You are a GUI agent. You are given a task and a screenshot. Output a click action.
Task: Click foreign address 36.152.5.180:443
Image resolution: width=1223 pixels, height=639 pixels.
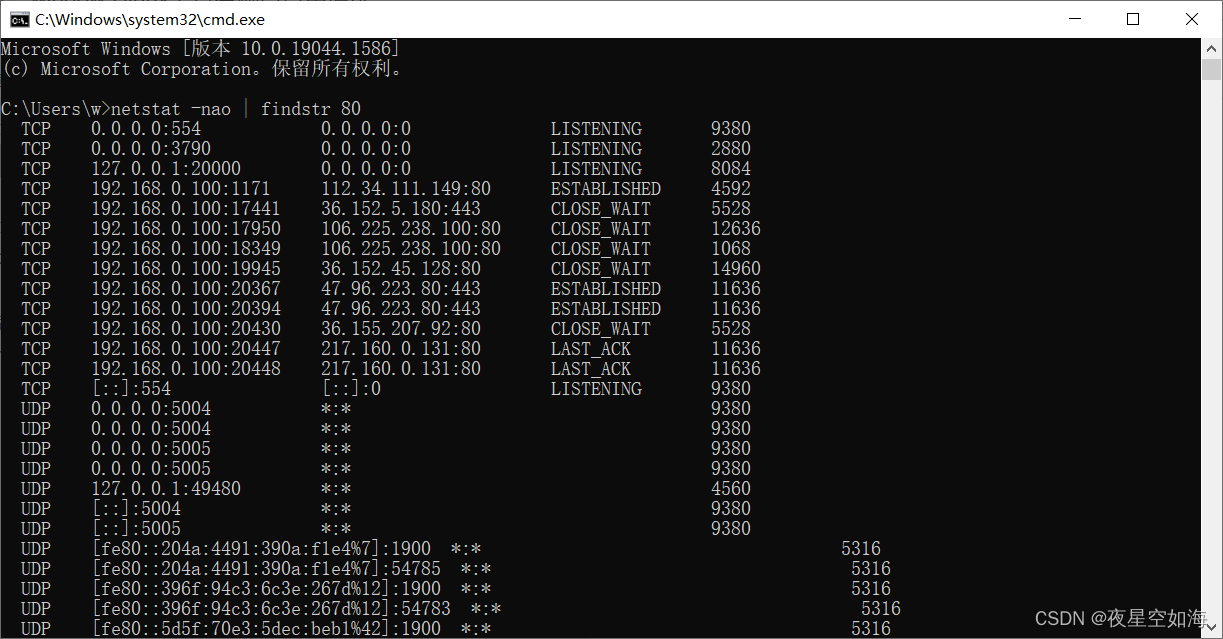coord(401,209)
